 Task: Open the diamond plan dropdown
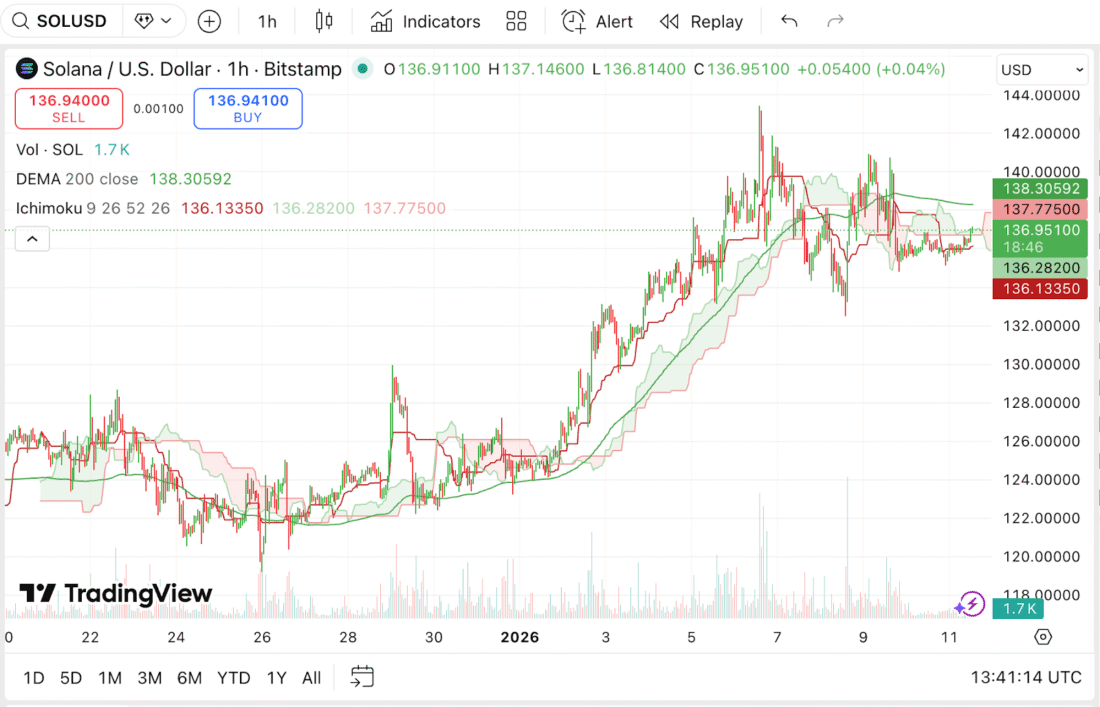pos(154,21)
